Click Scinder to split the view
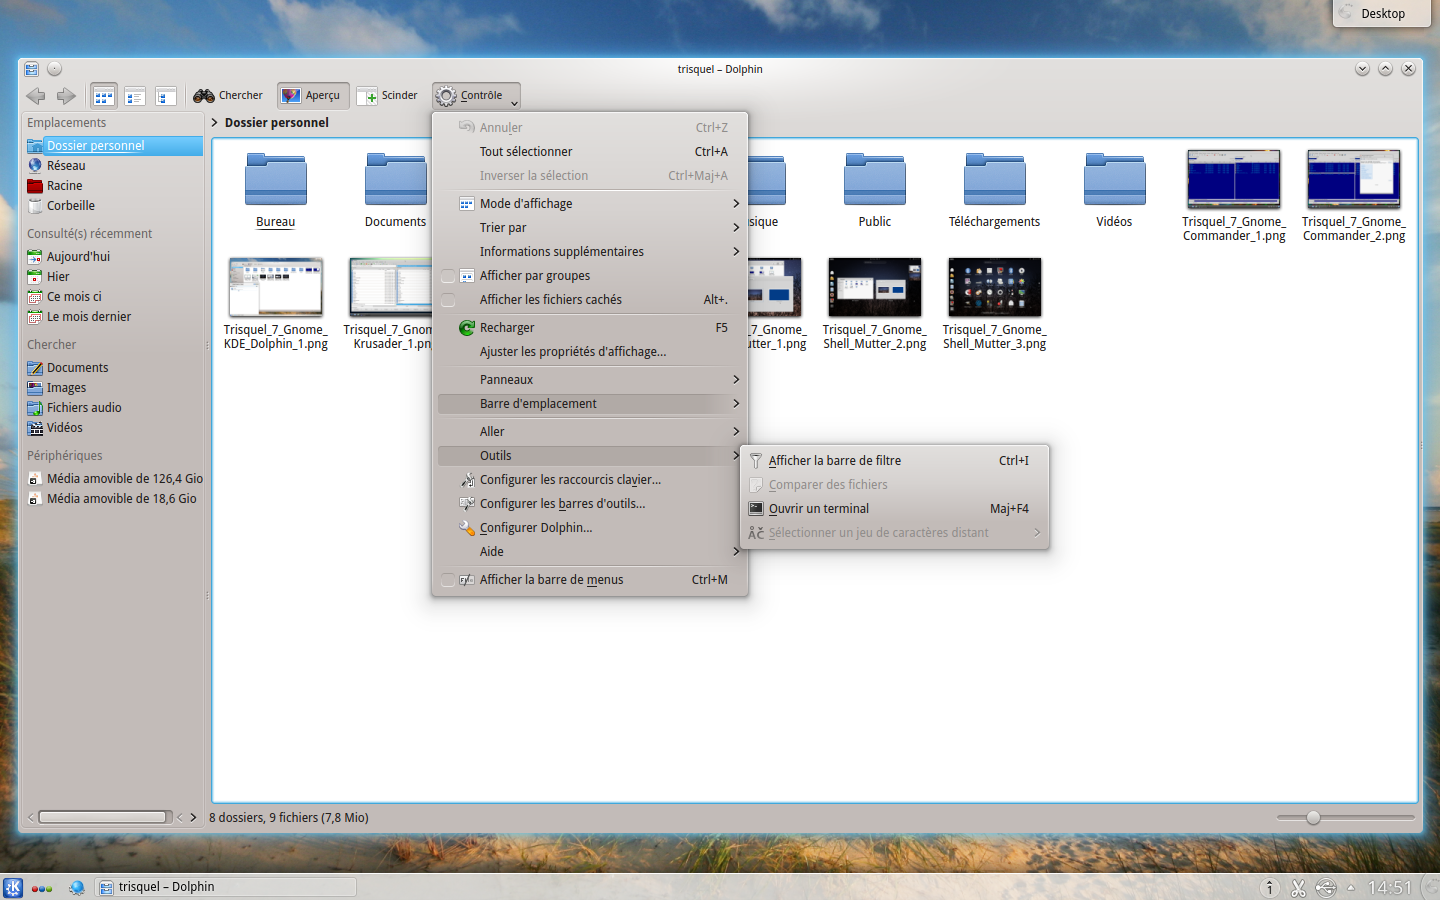1440x900 pixels. coord(388,96)
